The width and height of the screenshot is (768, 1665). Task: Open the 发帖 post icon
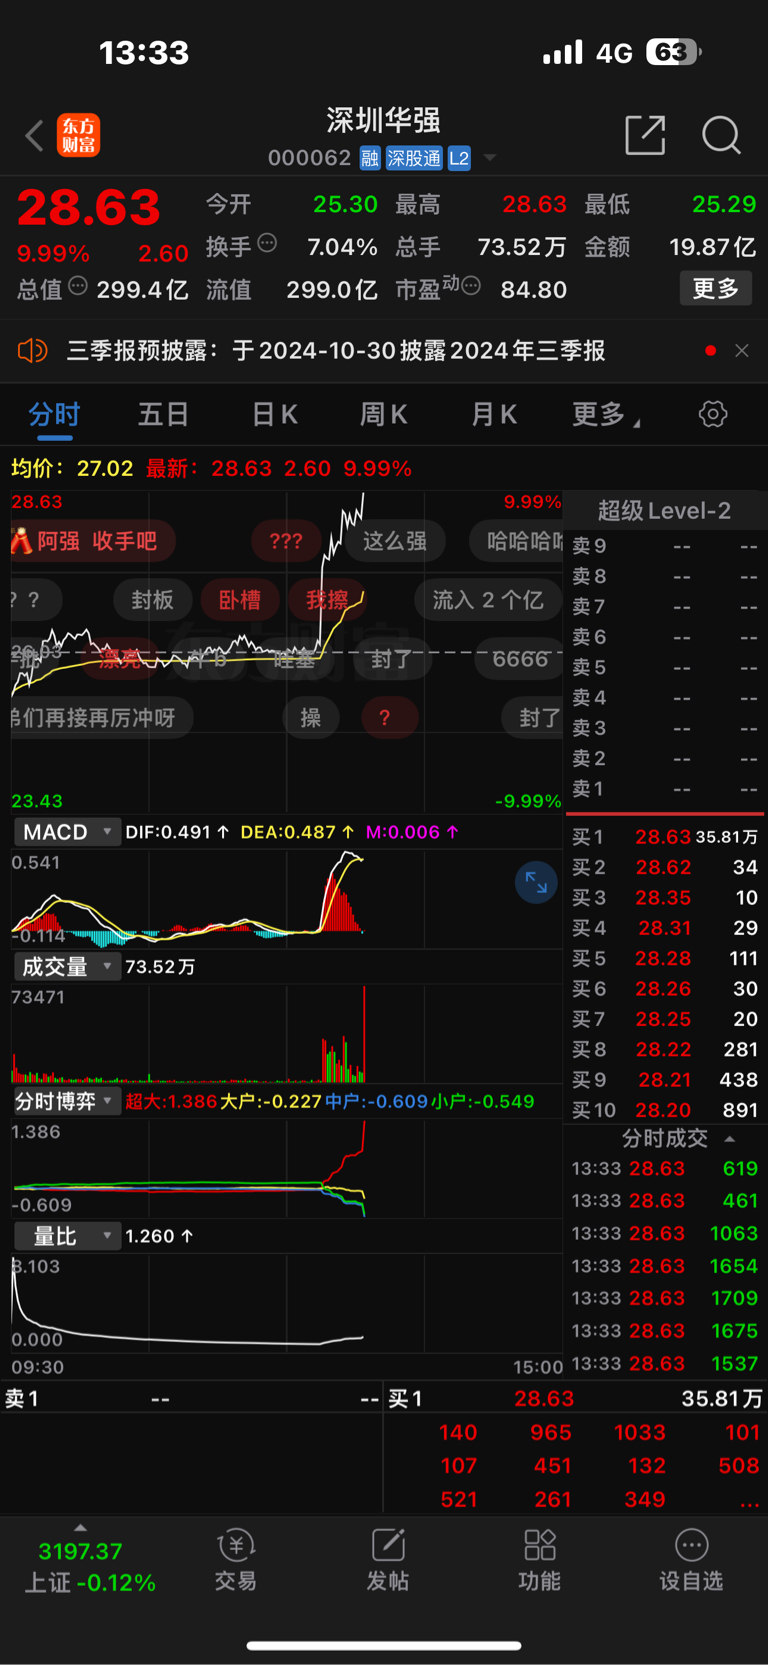(x=388, y=1560)
